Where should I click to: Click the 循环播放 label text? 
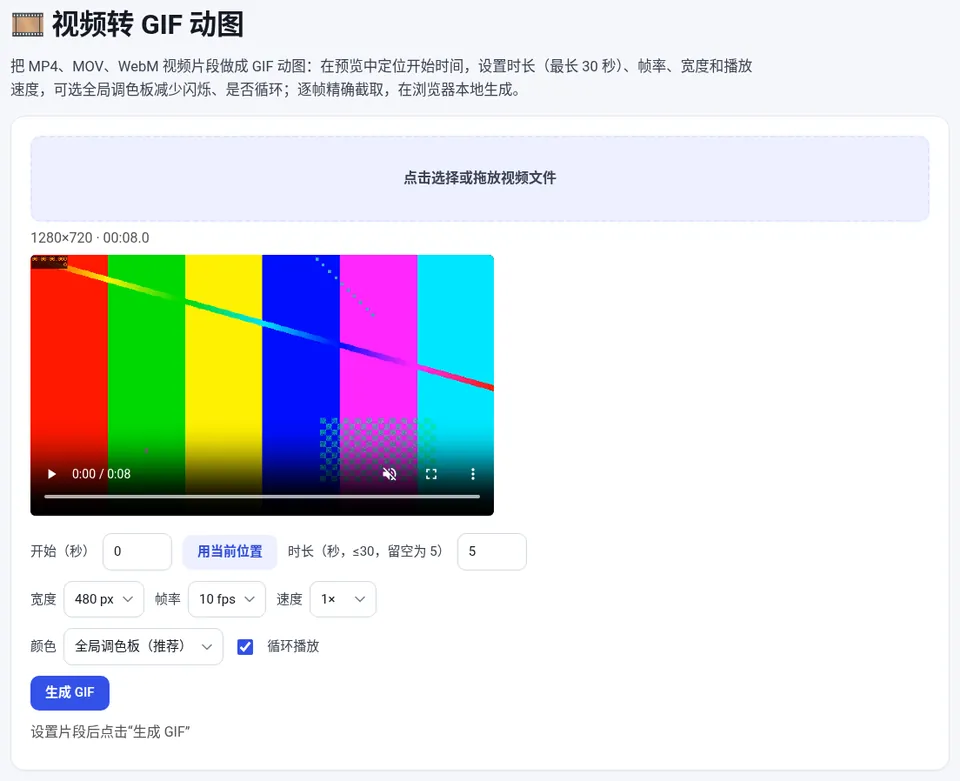[x=293, y=646]
